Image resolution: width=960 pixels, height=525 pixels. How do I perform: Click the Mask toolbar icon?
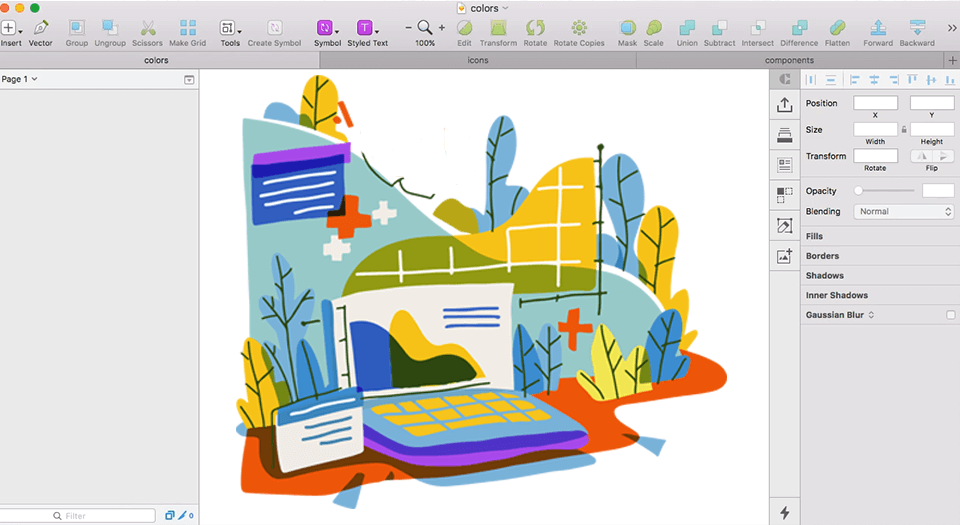click(628, 28)
